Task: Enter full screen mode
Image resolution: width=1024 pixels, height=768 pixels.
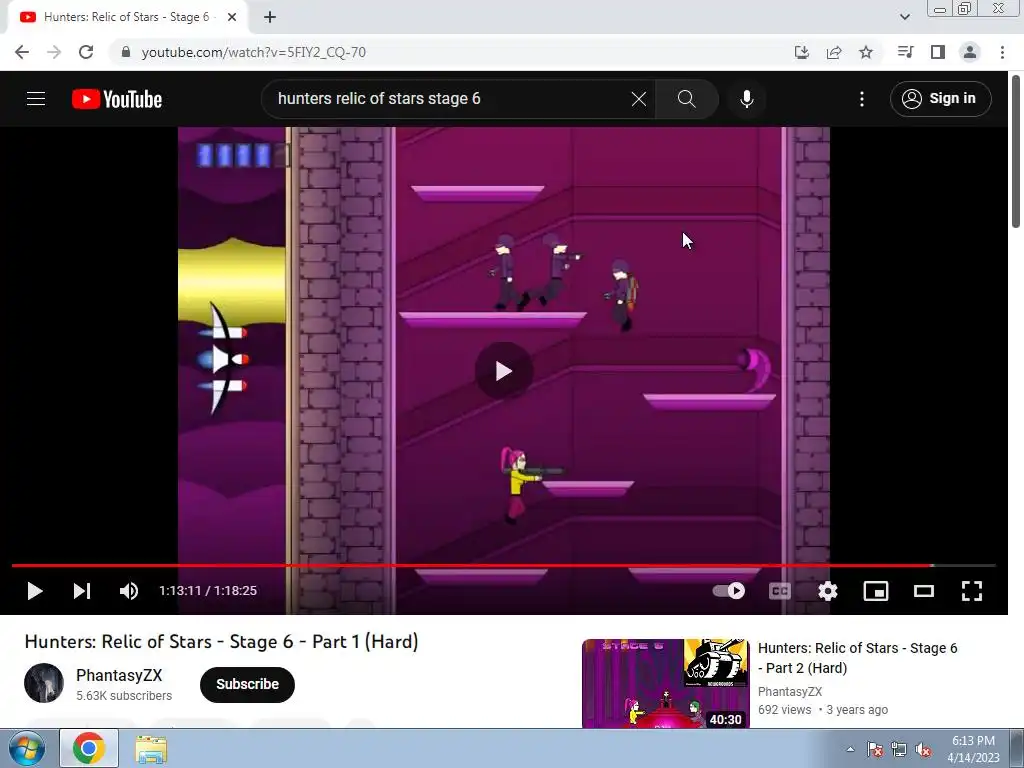Action: (972, 591)
